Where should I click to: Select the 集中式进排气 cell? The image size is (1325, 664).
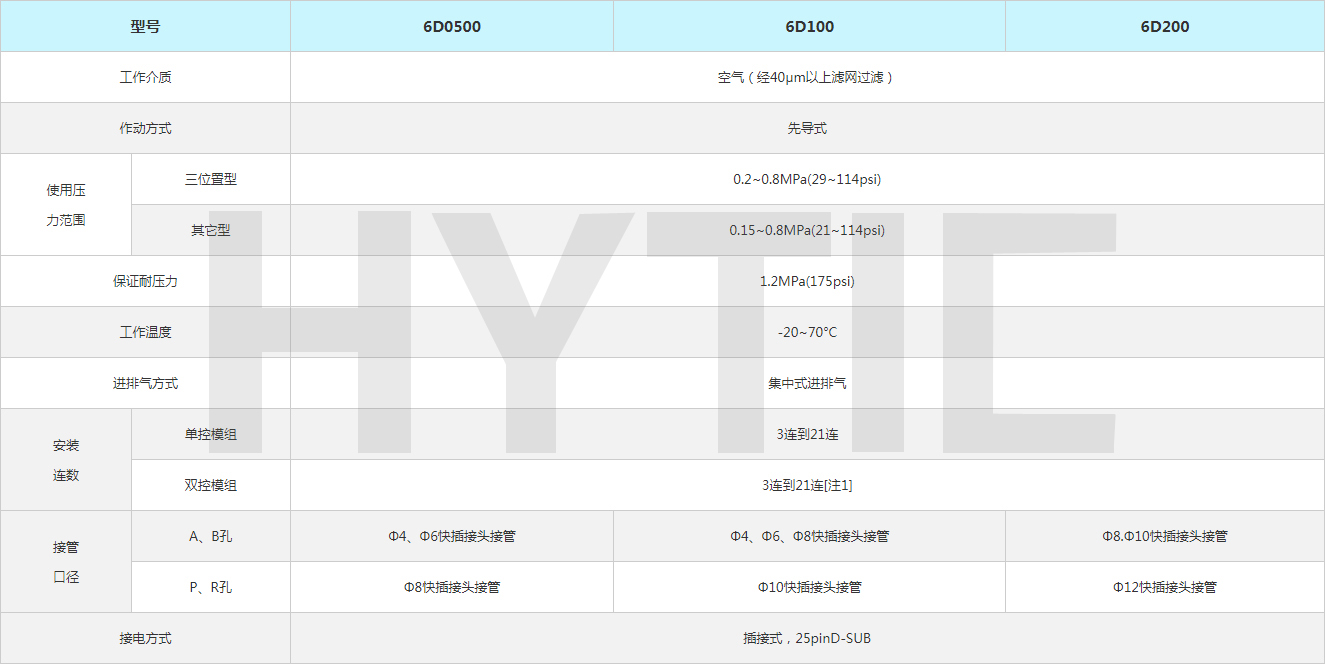pos(807,384)
